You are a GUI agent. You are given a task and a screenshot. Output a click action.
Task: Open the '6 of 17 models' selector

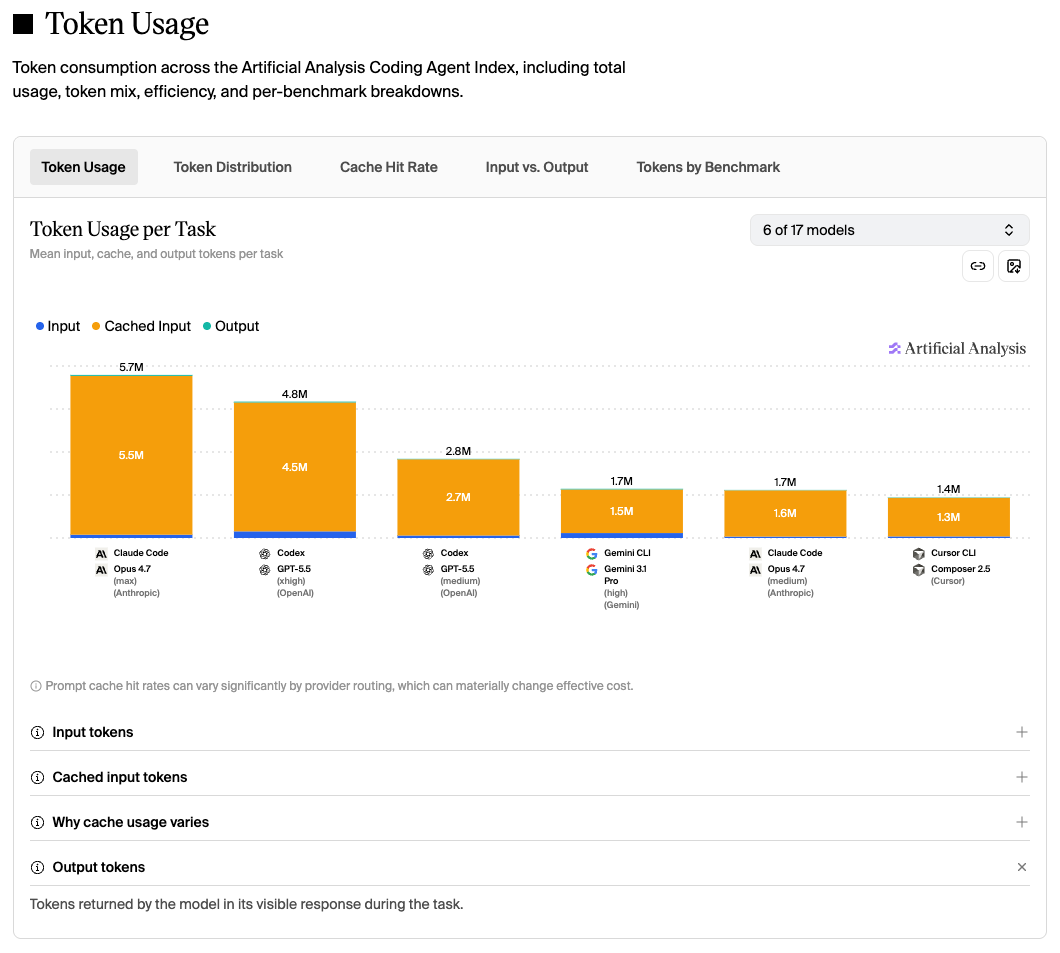[x=890, y=230]
